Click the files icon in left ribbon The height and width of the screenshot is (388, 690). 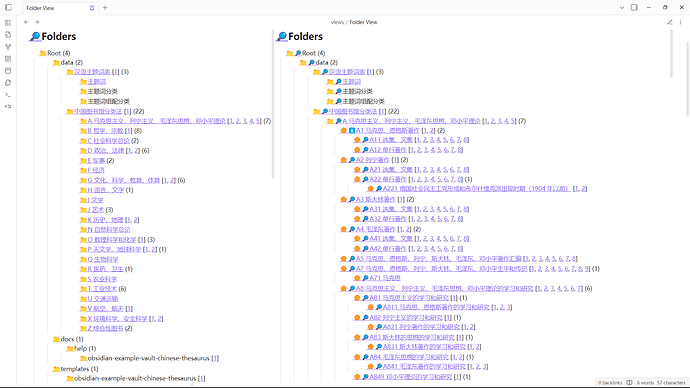[x=8, y=35]
